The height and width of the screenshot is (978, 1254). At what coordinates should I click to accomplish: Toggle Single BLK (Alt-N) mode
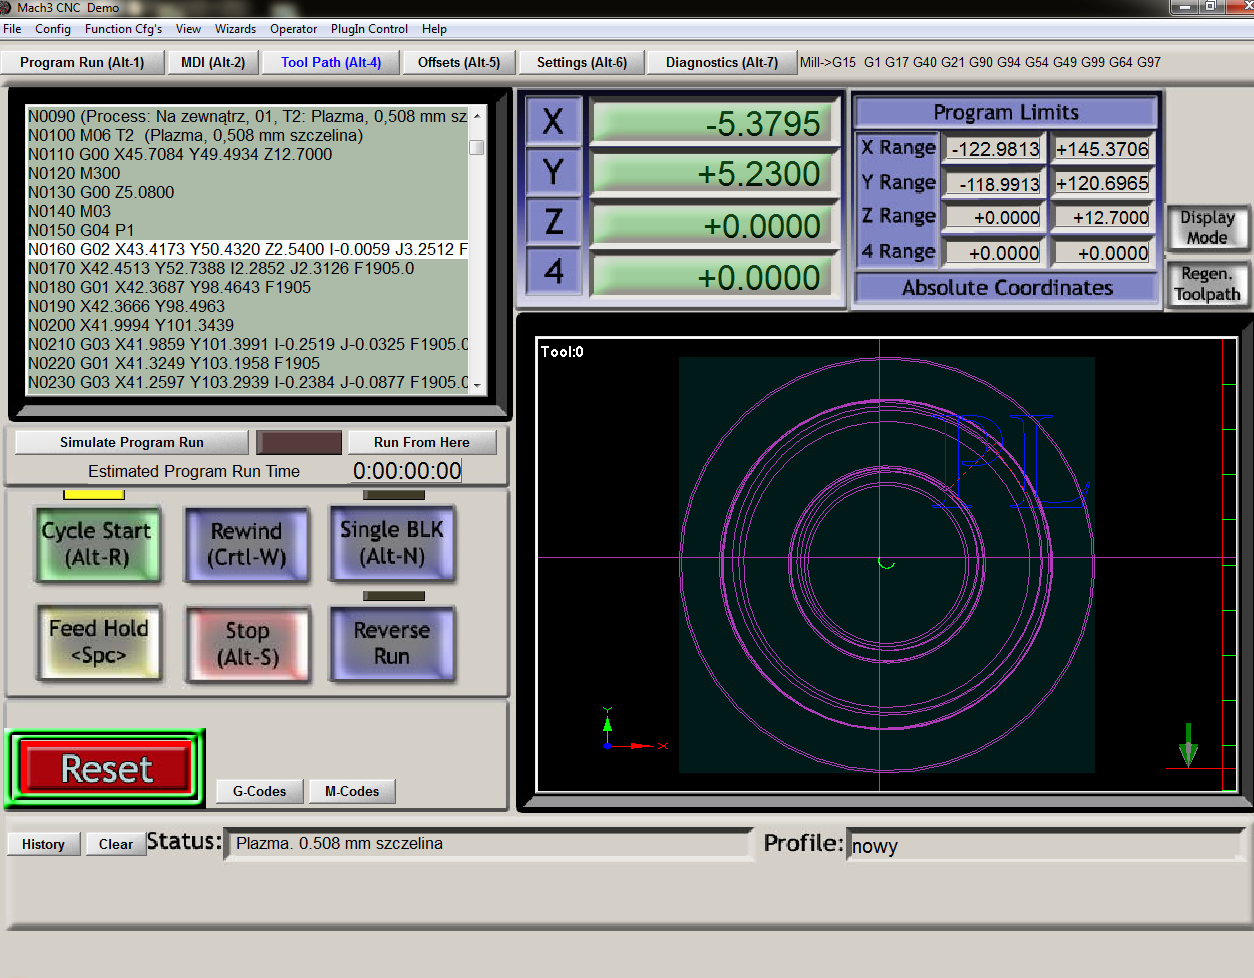pyautogui.click(x=392, y=543)
